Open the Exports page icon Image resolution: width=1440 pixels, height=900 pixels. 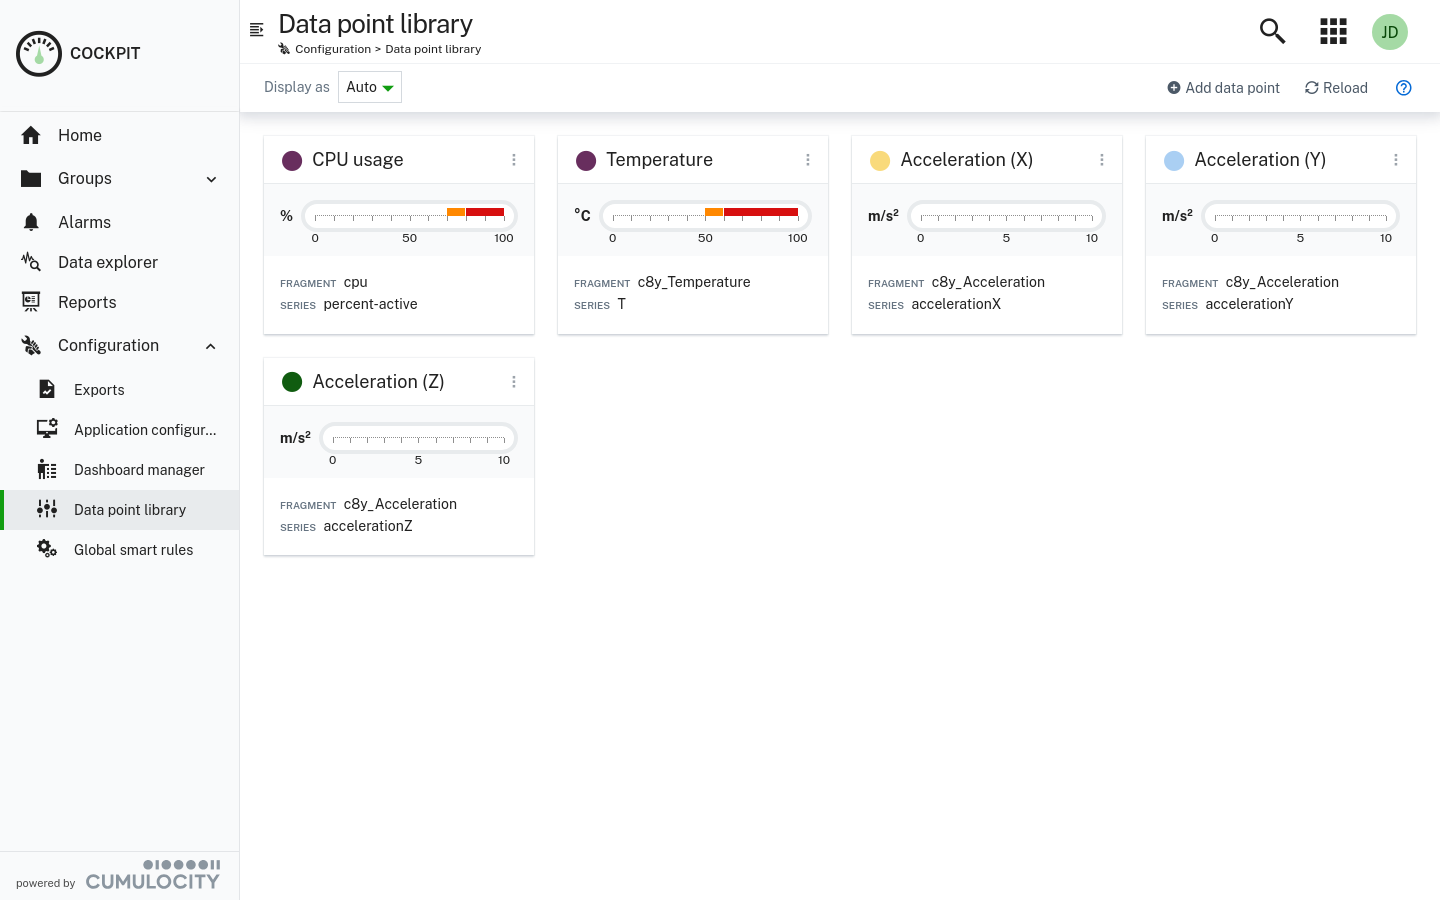(47, 389)
